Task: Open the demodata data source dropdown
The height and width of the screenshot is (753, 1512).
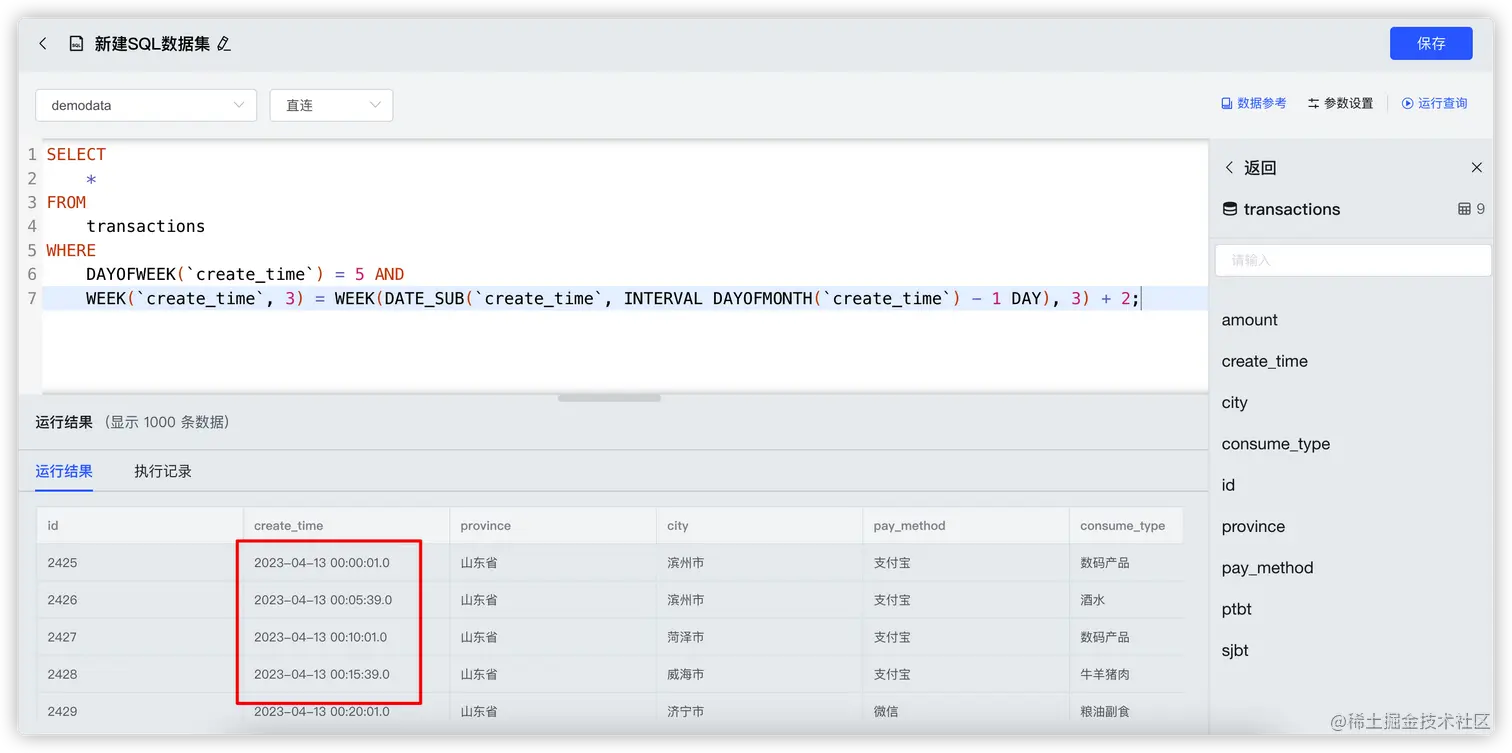Action: pos(146,105)
